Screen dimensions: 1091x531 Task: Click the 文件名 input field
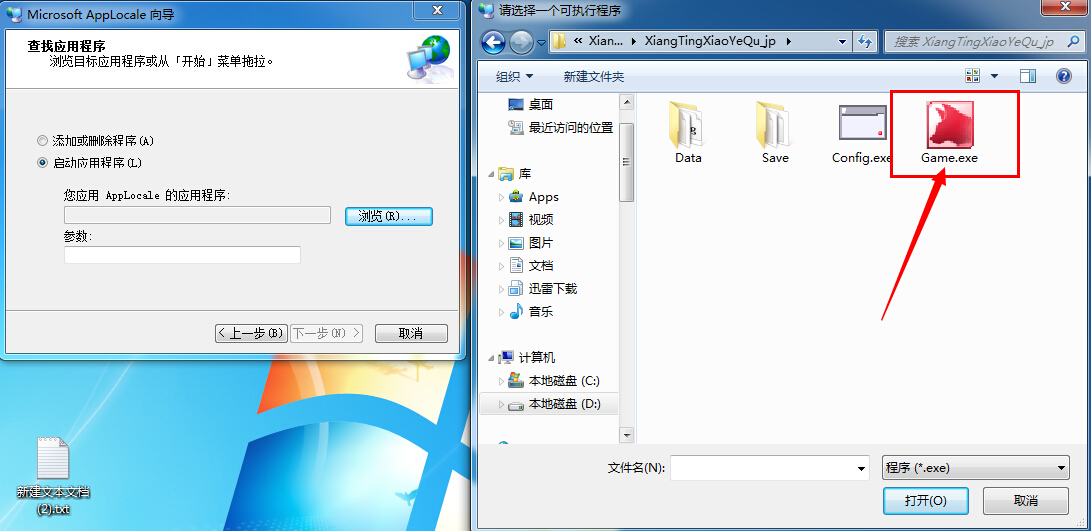tap(762, 468)
